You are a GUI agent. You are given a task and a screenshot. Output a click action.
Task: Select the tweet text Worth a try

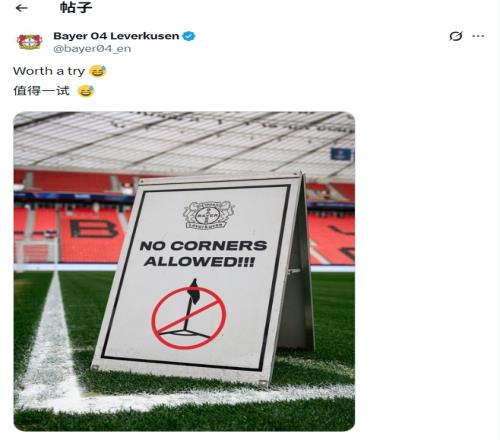click(x=49, y=71)
